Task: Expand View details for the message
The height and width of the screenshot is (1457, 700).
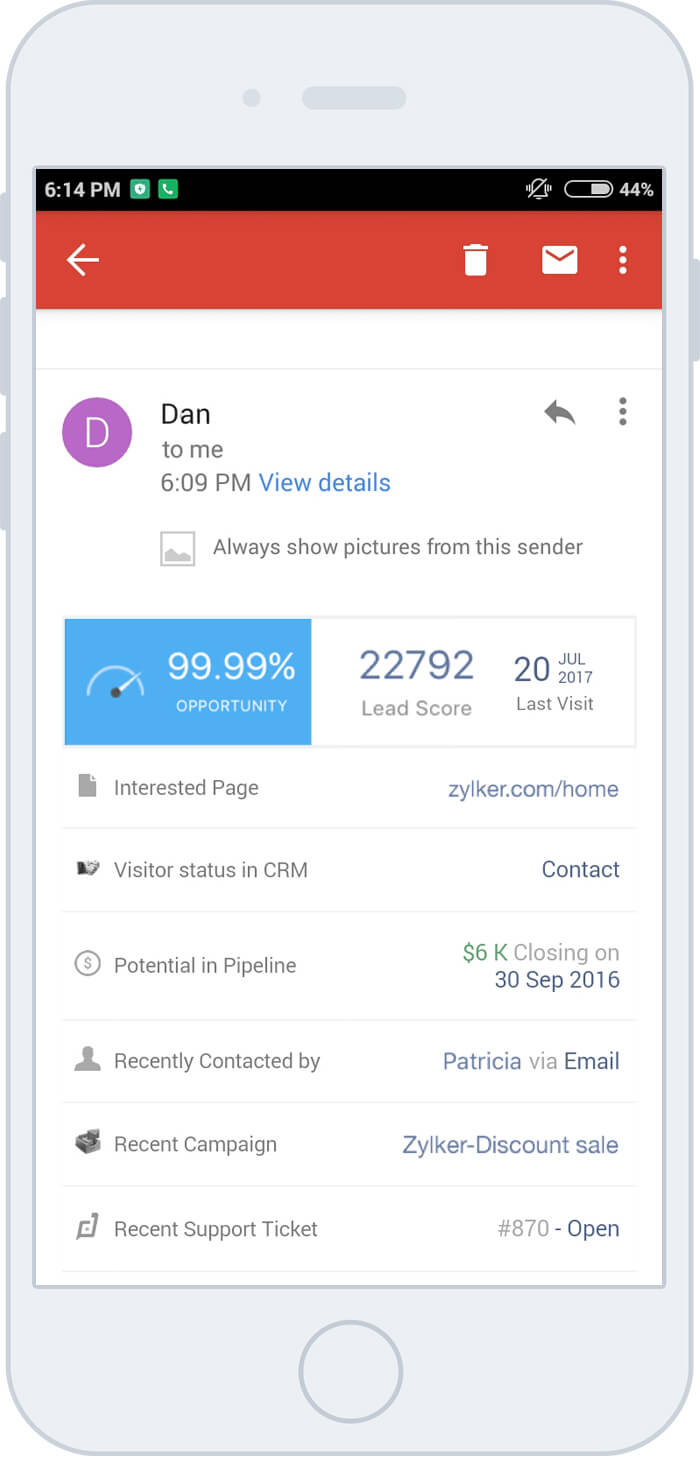Action: click(324, 483)
